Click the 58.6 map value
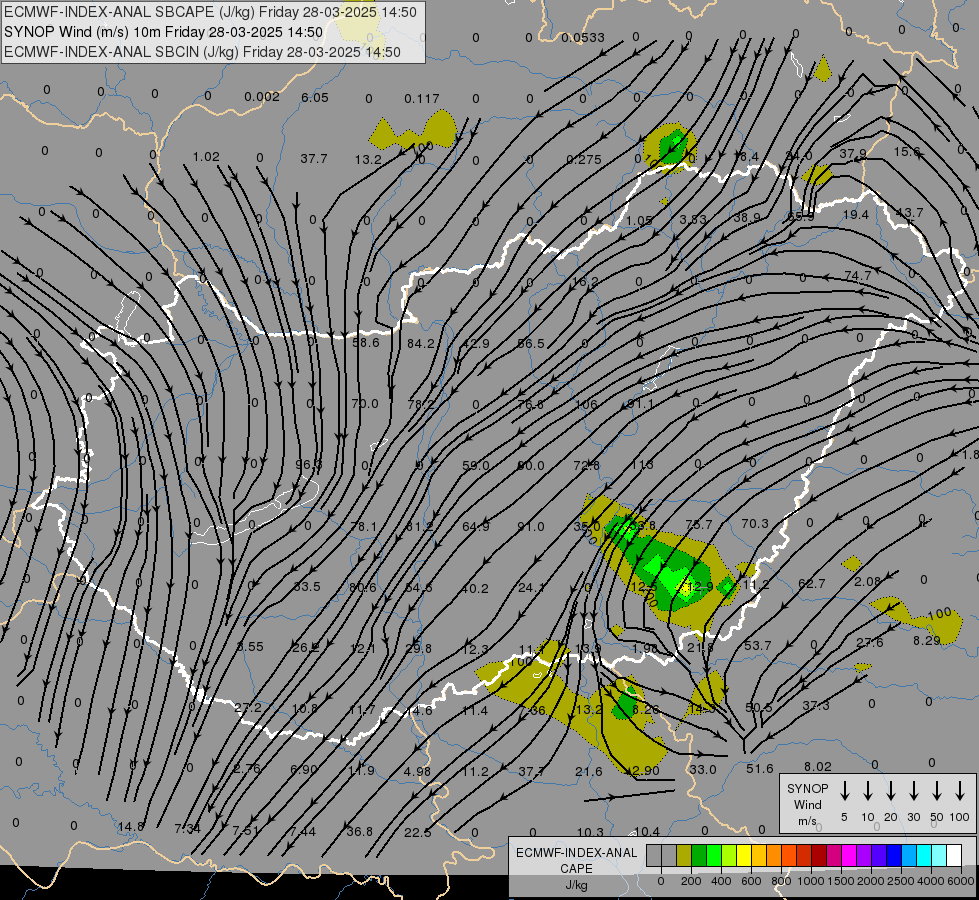The image size is (979, 900). [x=366, y=342]
